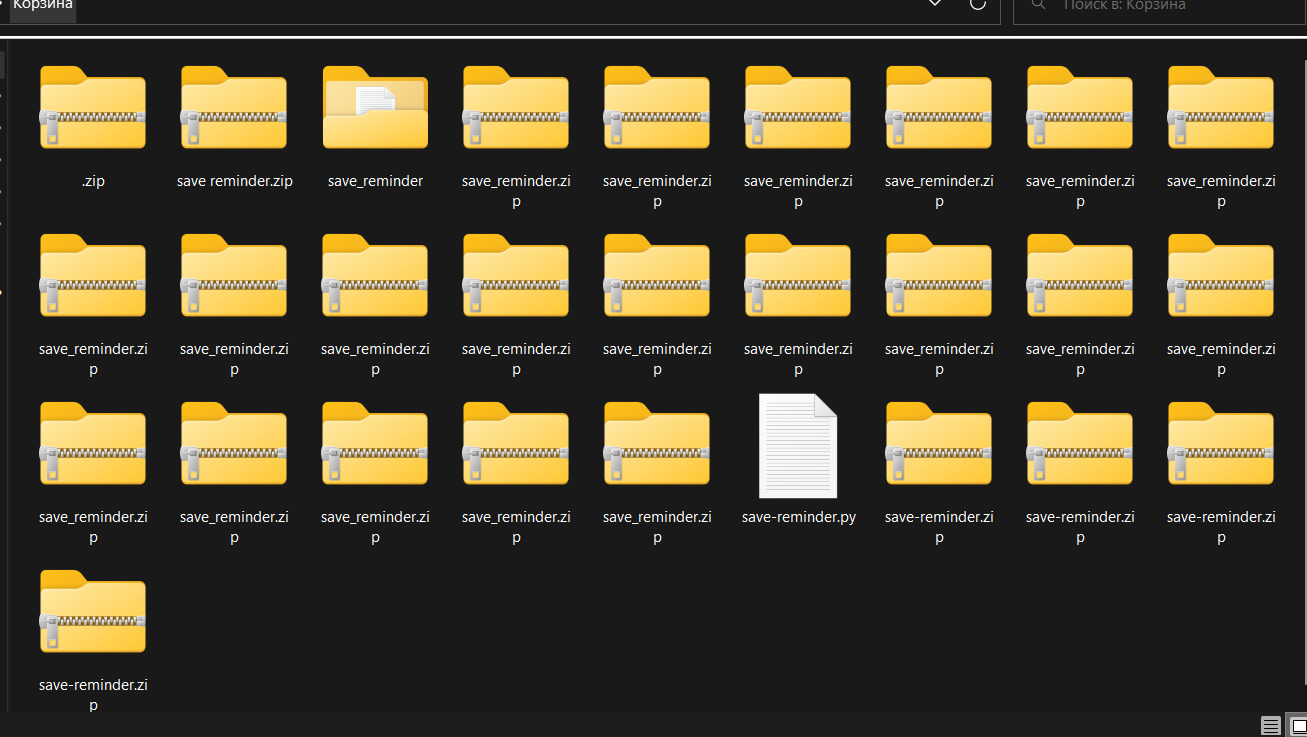Select the "save reminder.zip" archive with space in name

click(x=234, y=109)
